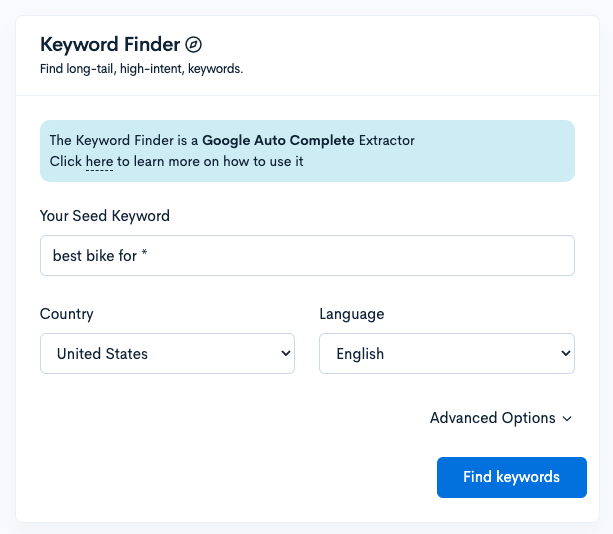Click the "English" value in Language
613x534 pixels.
coord(360,354)
